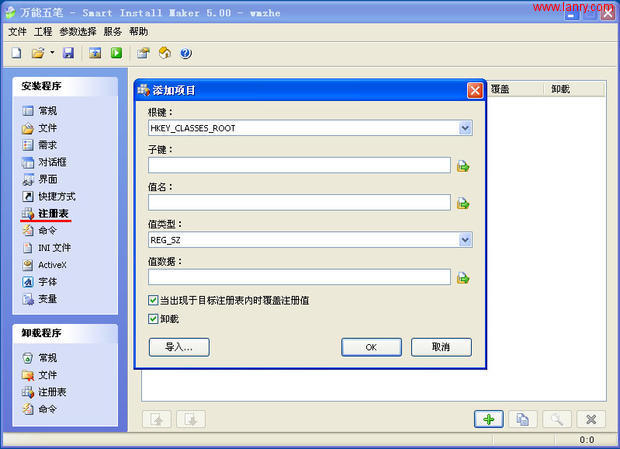Expand the 根键 HKEY_CLASSES_ROOT dropdown
The height and width of the screenshot is (449, 620).
point(465,128)
